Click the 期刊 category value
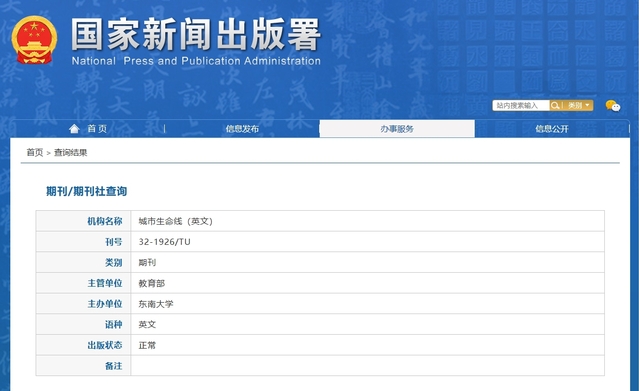The width and height of the screenshot is (639, 391). 147,263
